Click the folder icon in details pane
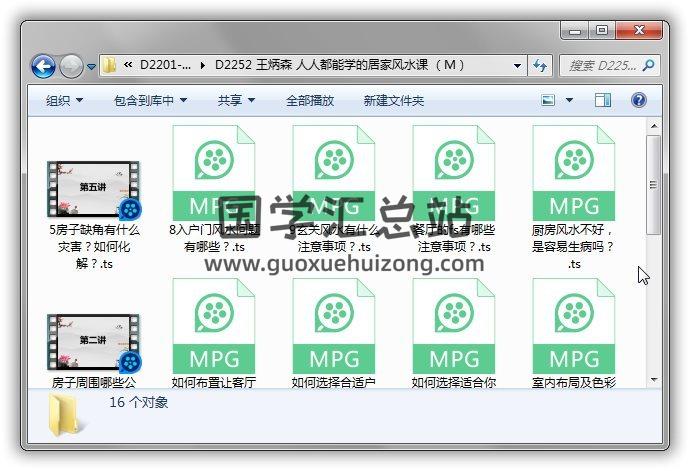This screenshot has width=690, height=471. tap(65, 416)
